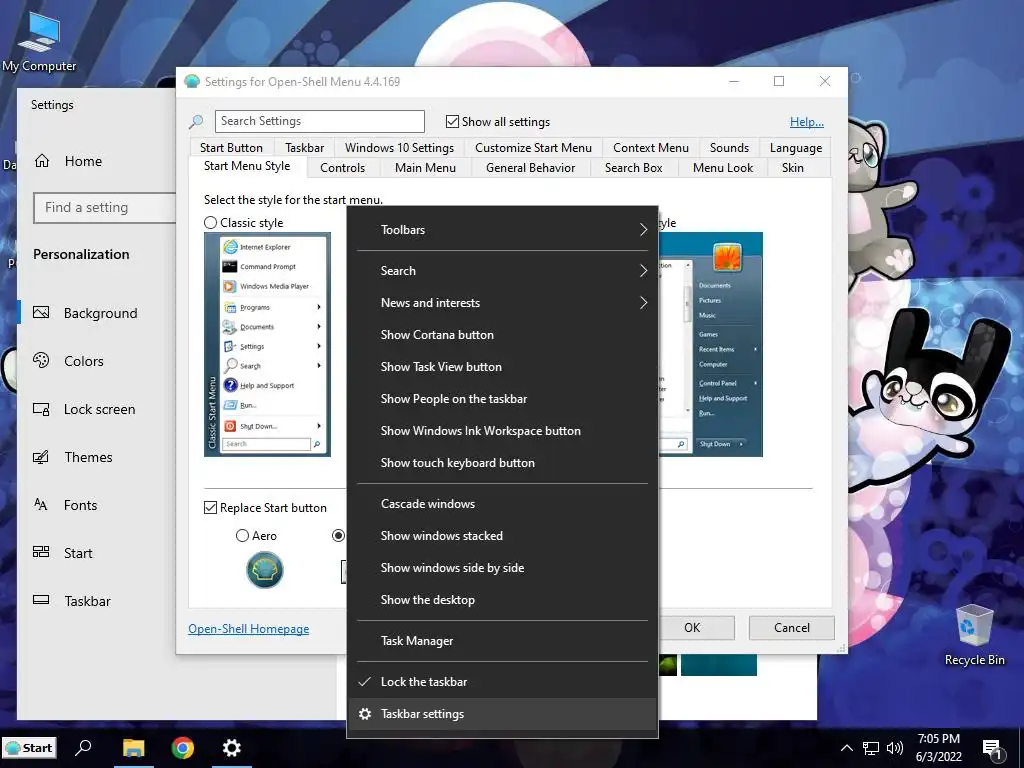Open Taskbar in Personalization sidebar

coord(98,601)
